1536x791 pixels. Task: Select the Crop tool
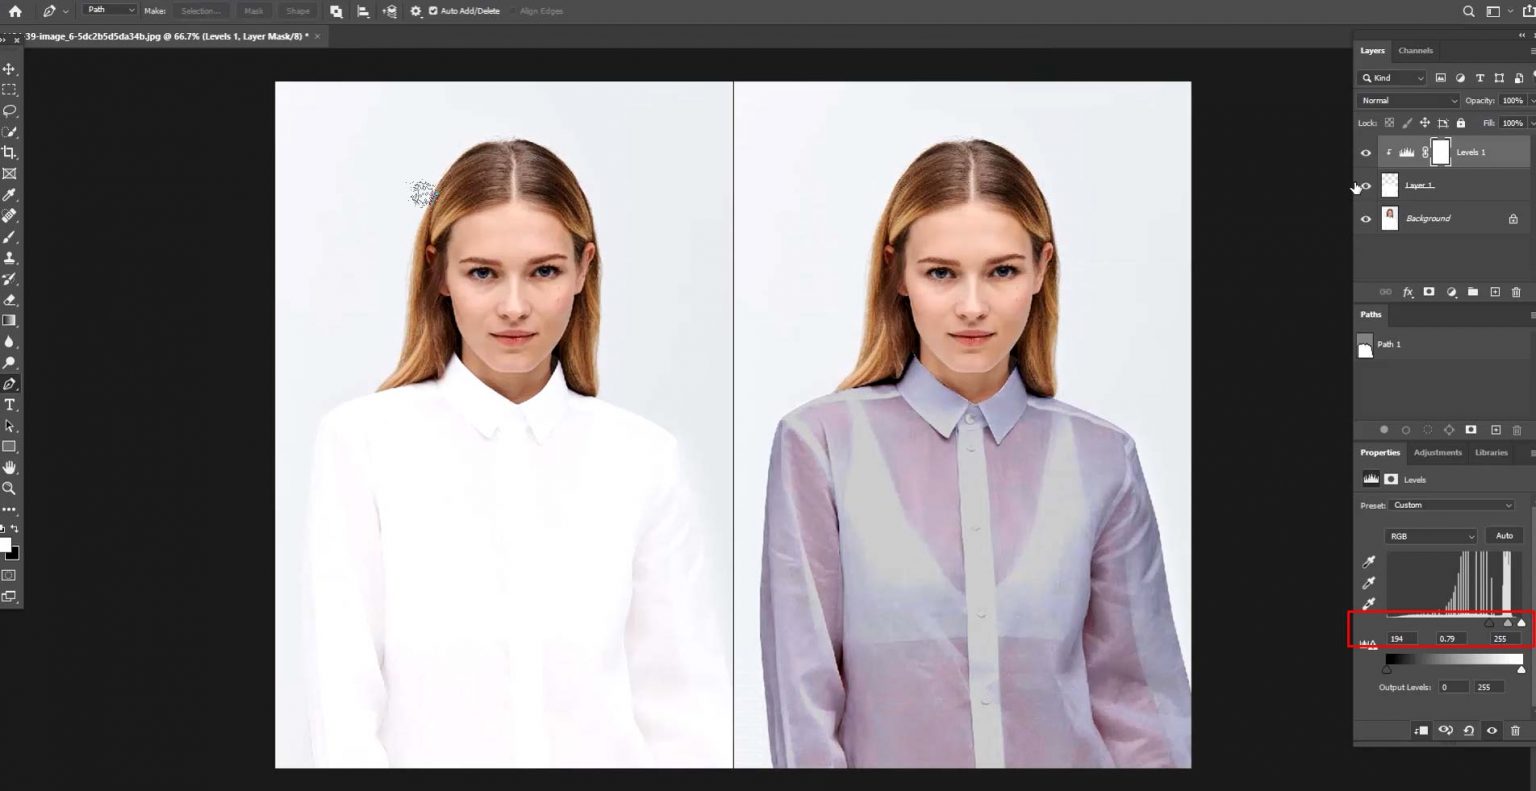tap(10, 152)
